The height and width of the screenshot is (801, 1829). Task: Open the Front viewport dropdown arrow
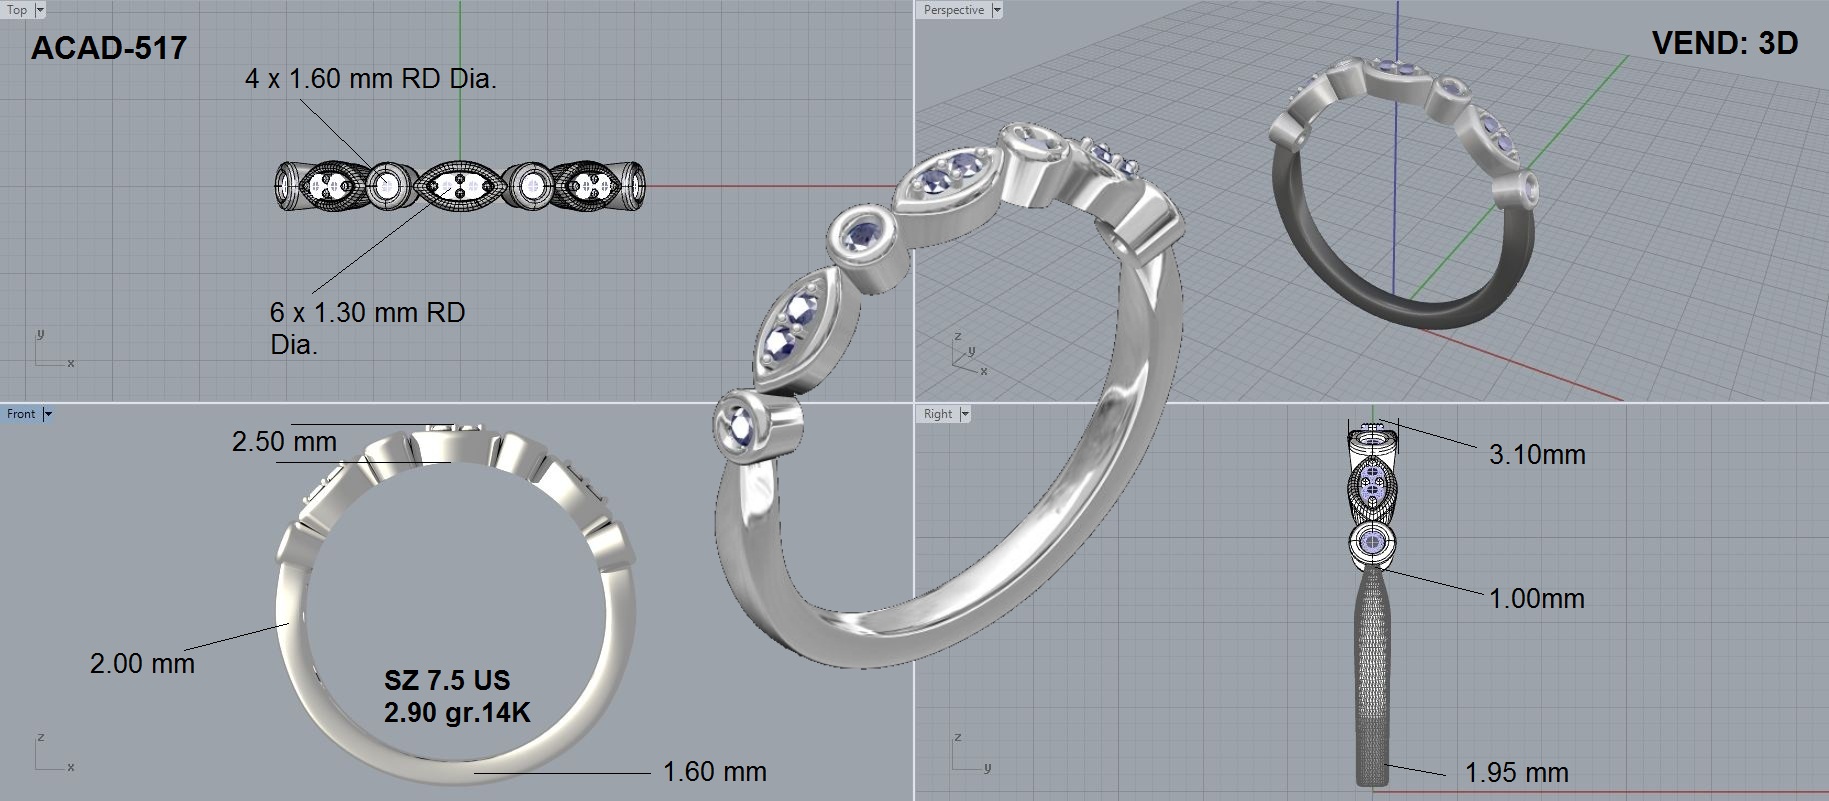tap(47, 414)
